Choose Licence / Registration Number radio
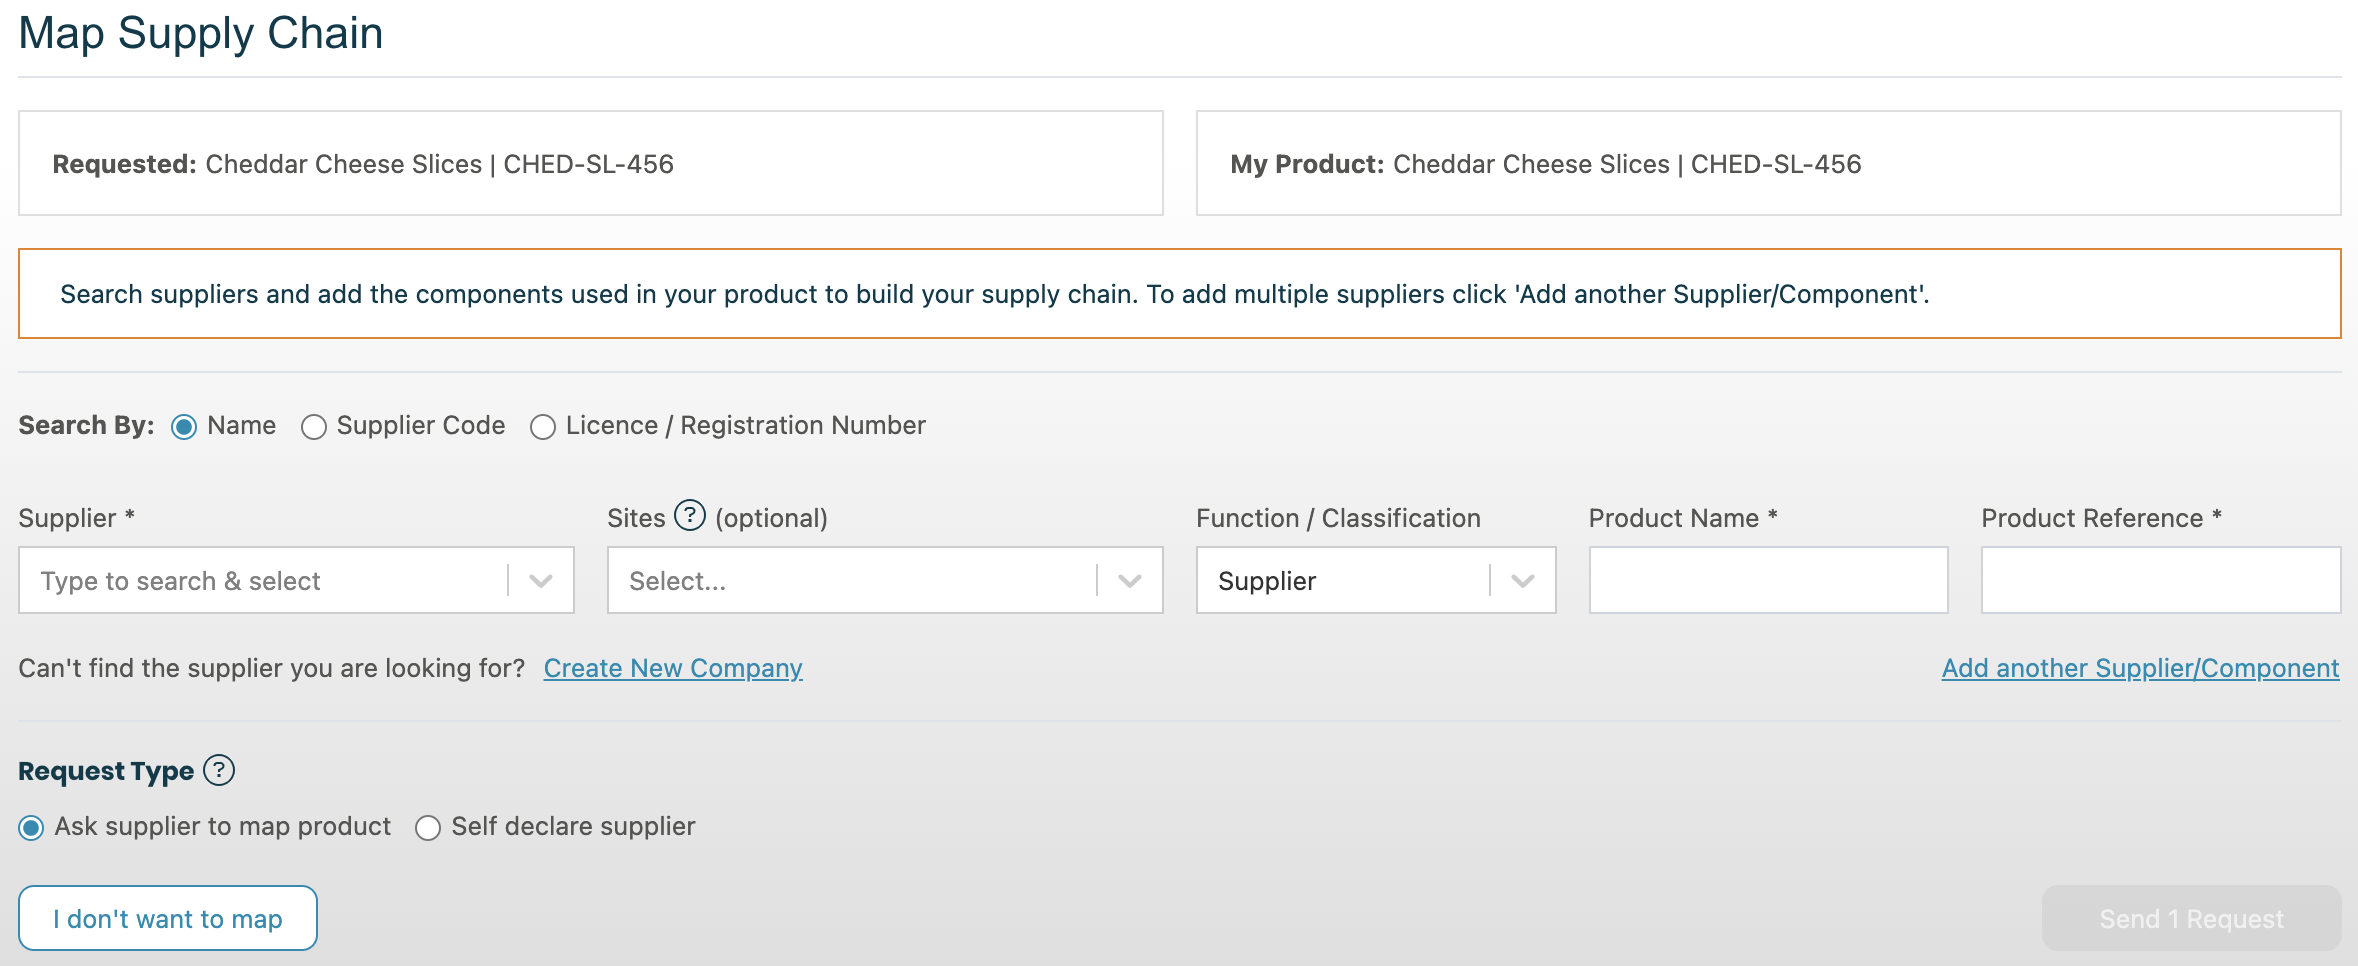 543,427
